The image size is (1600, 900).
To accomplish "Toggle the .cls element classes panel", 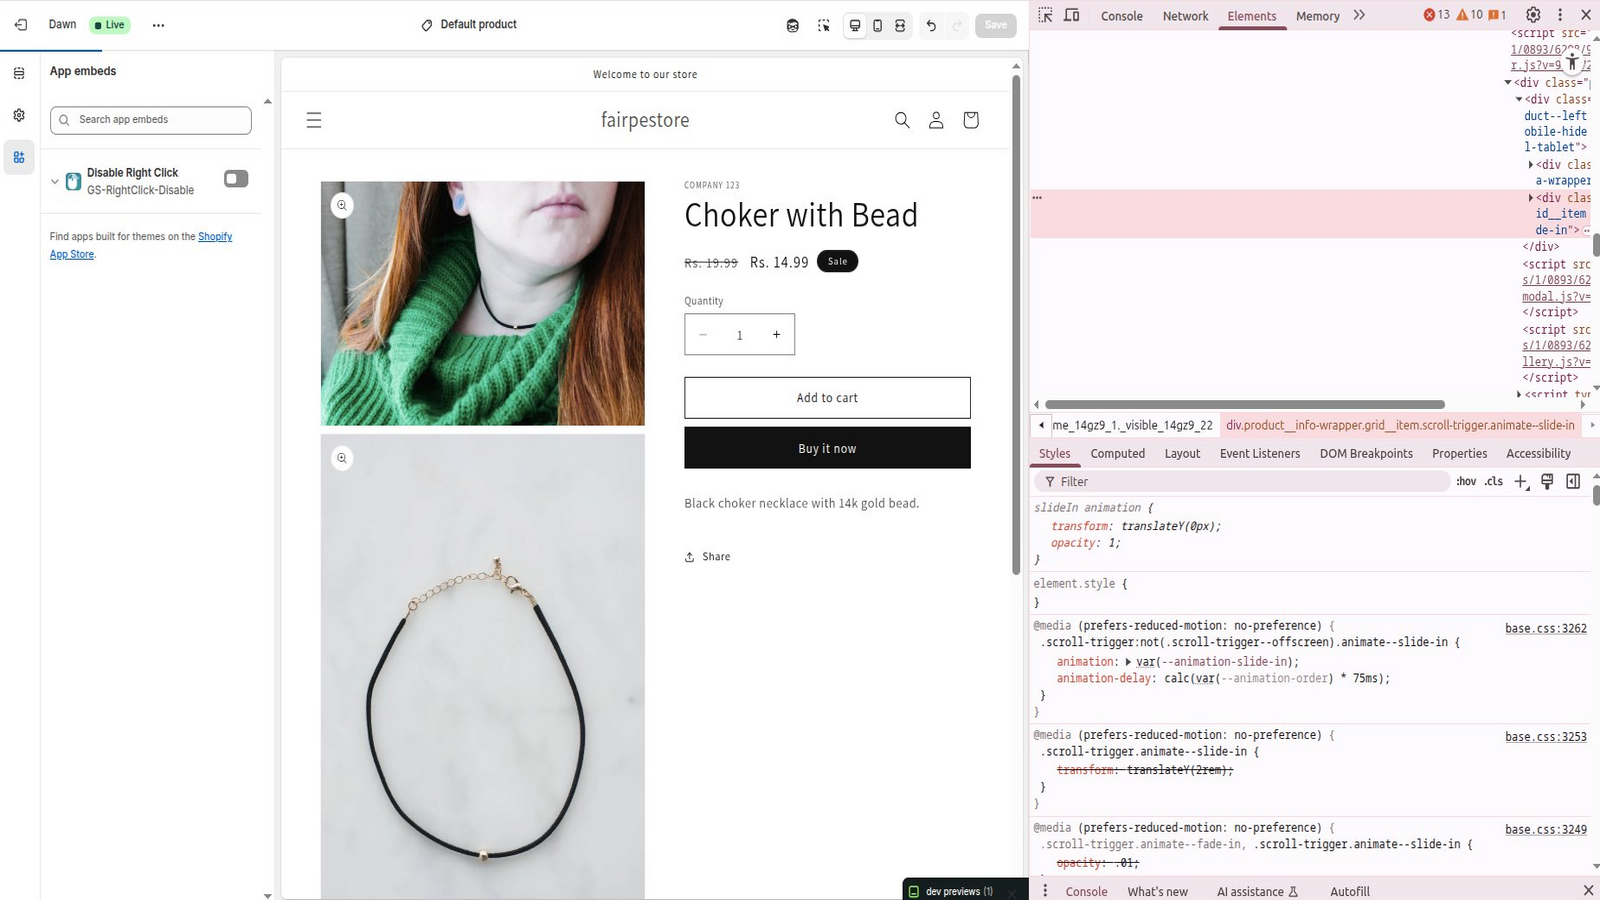I will click(1494, 482).
